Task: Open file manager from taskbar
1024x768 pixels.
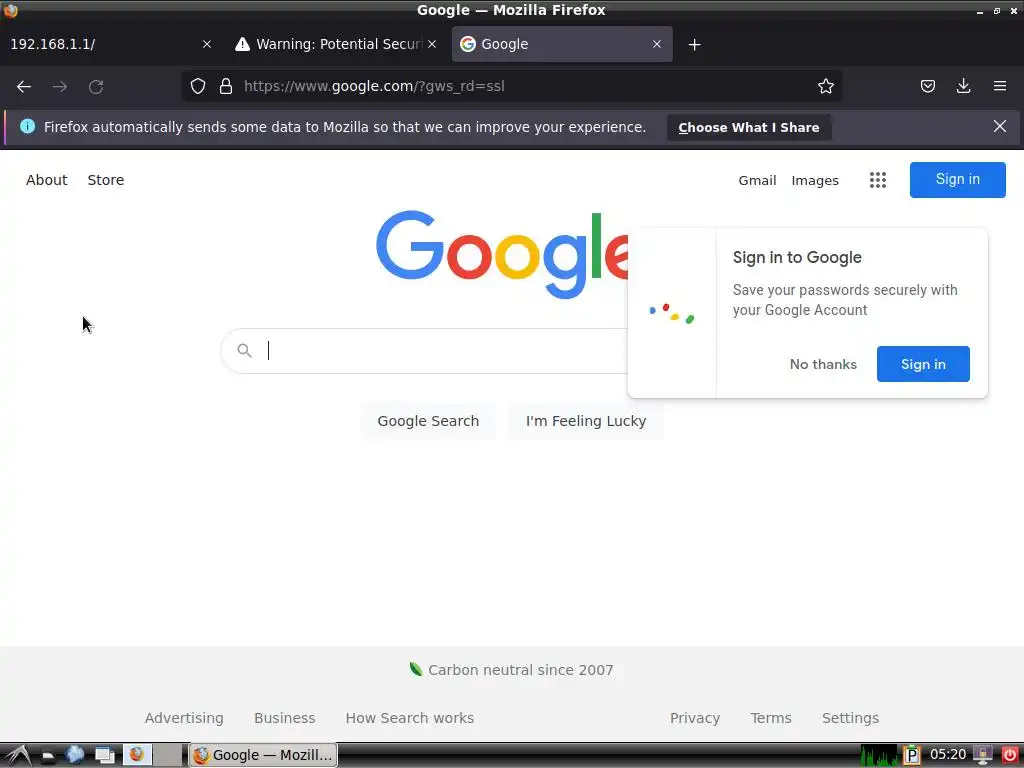Action: [48, 756]
